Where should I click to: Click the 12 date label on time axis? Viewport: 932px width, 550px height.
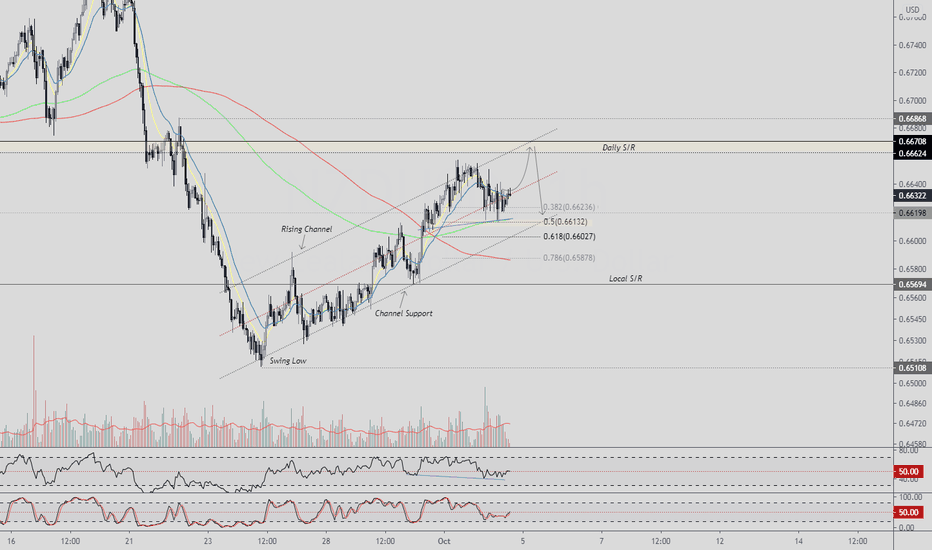pos(720,542)
